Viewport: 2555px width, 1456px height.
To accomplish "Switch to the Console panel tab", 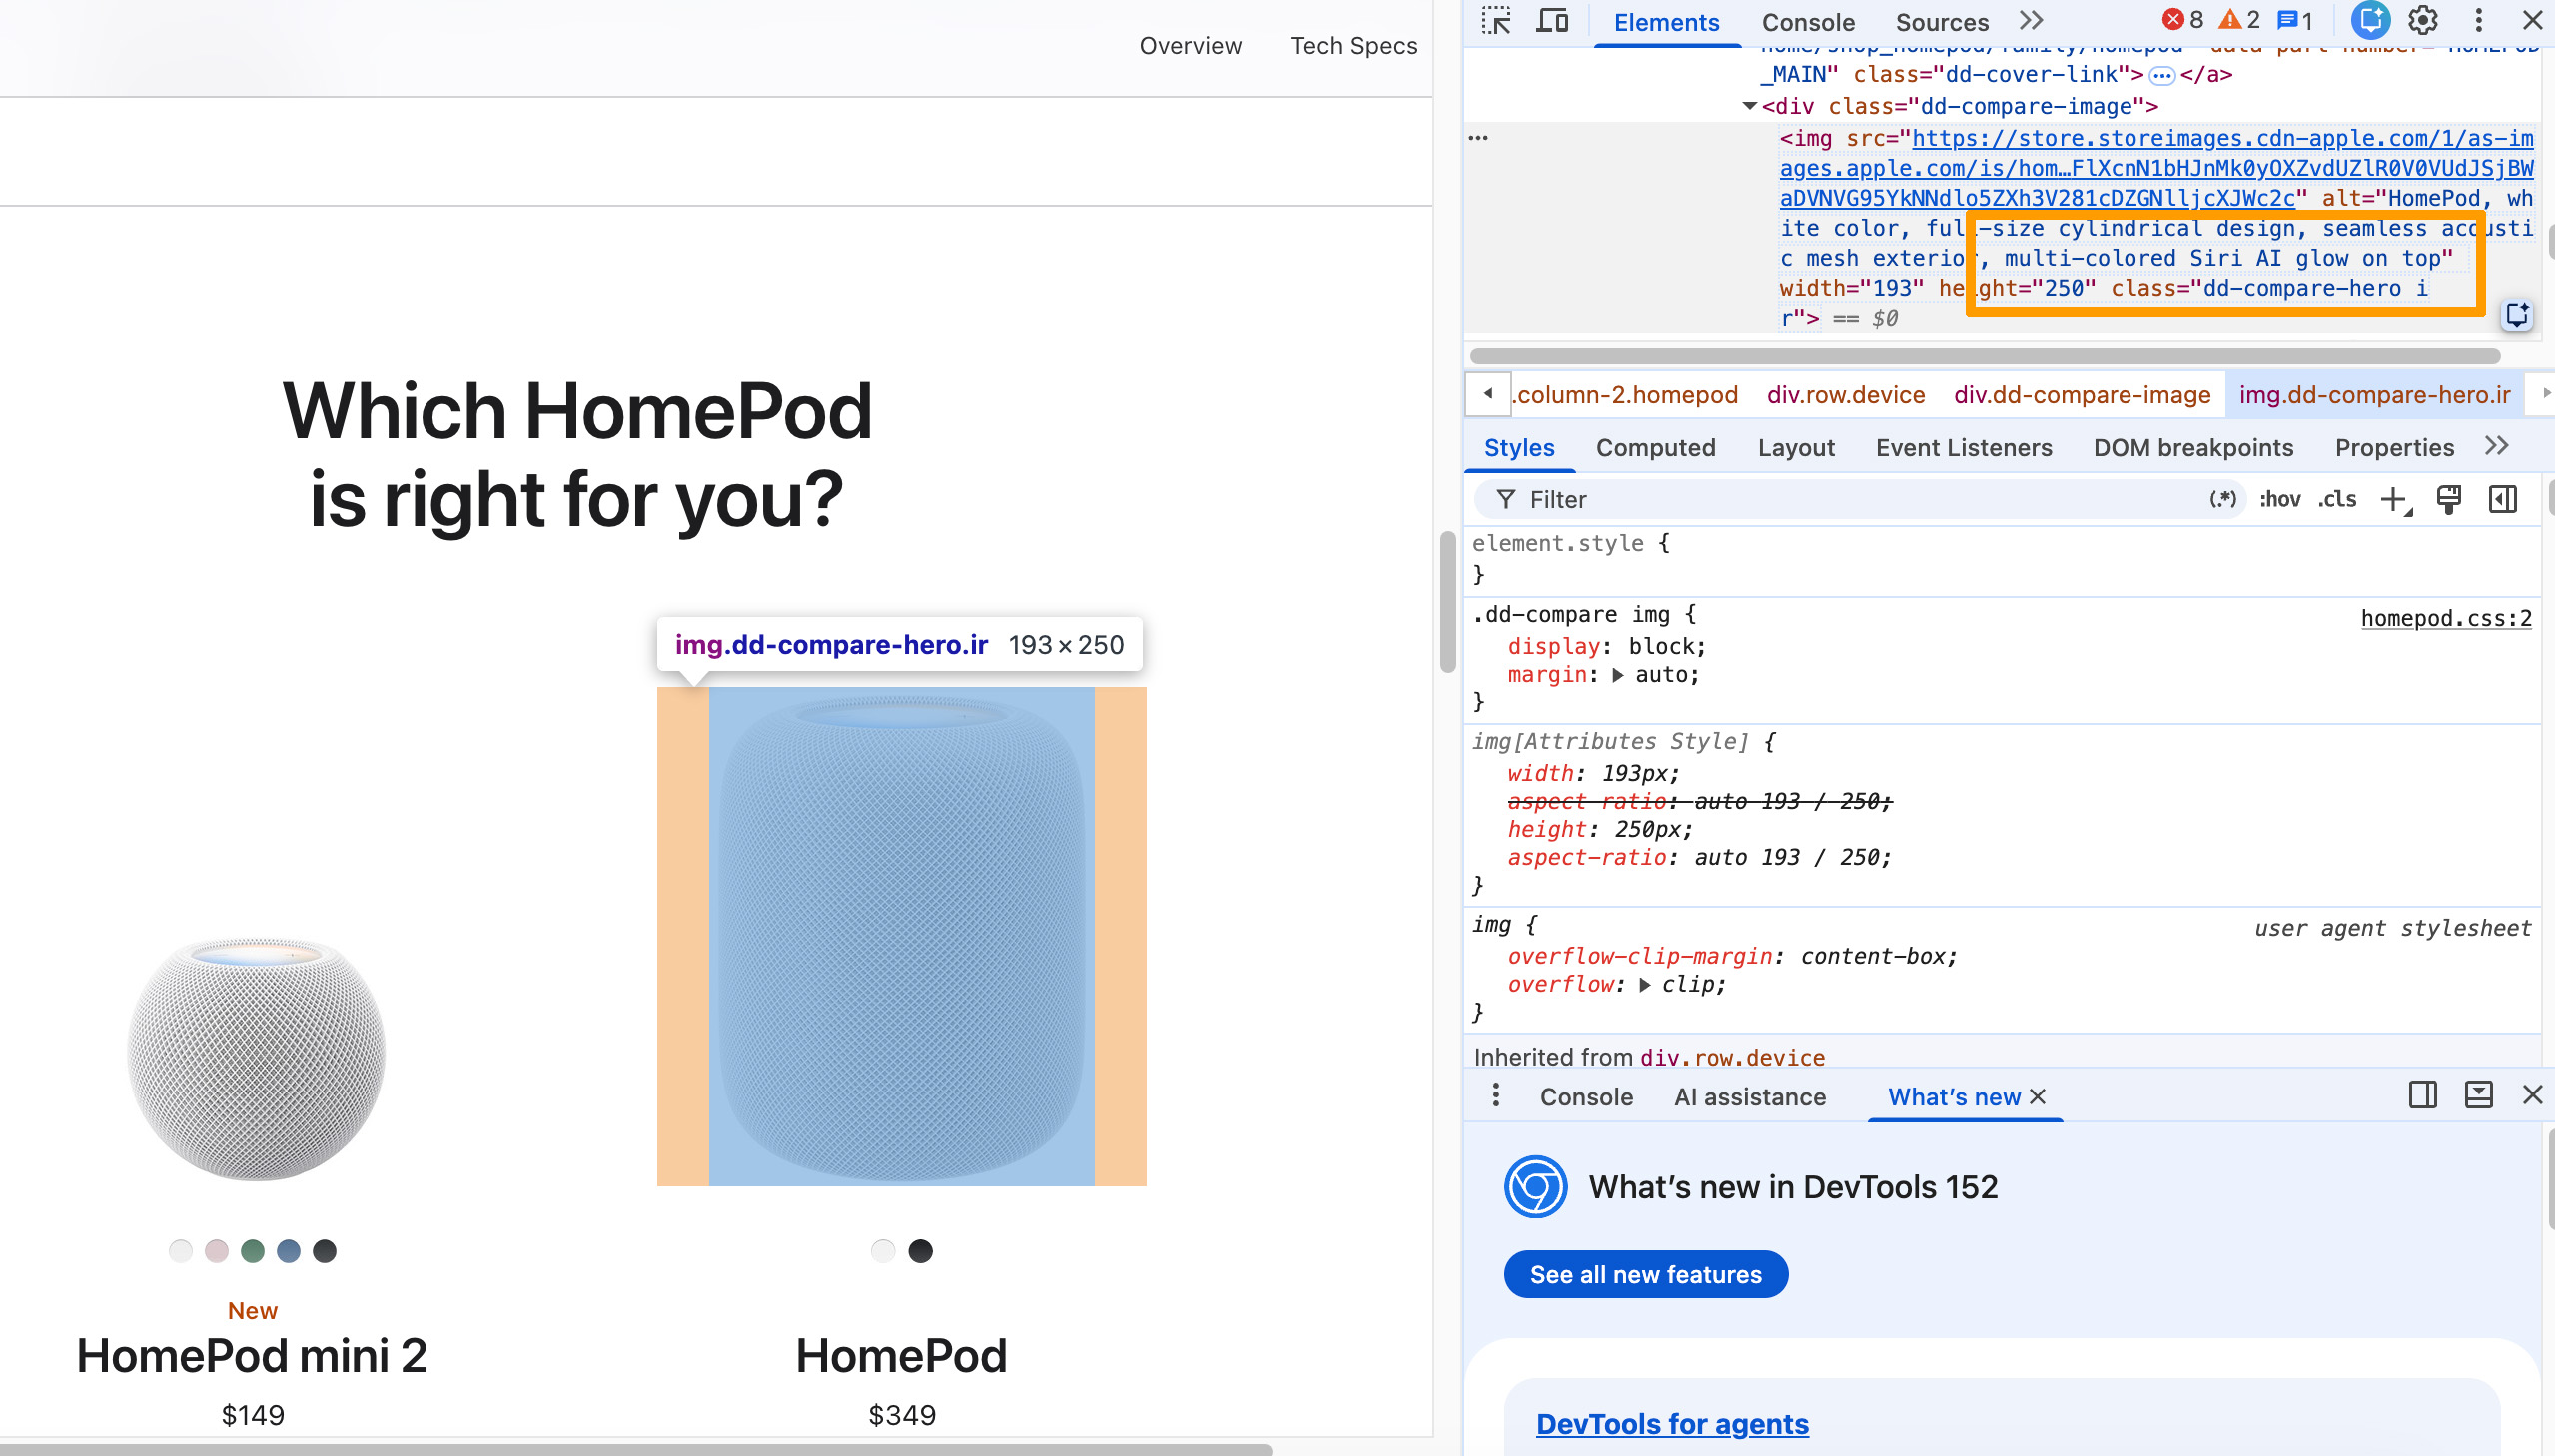I will (x=1808, y=22).
